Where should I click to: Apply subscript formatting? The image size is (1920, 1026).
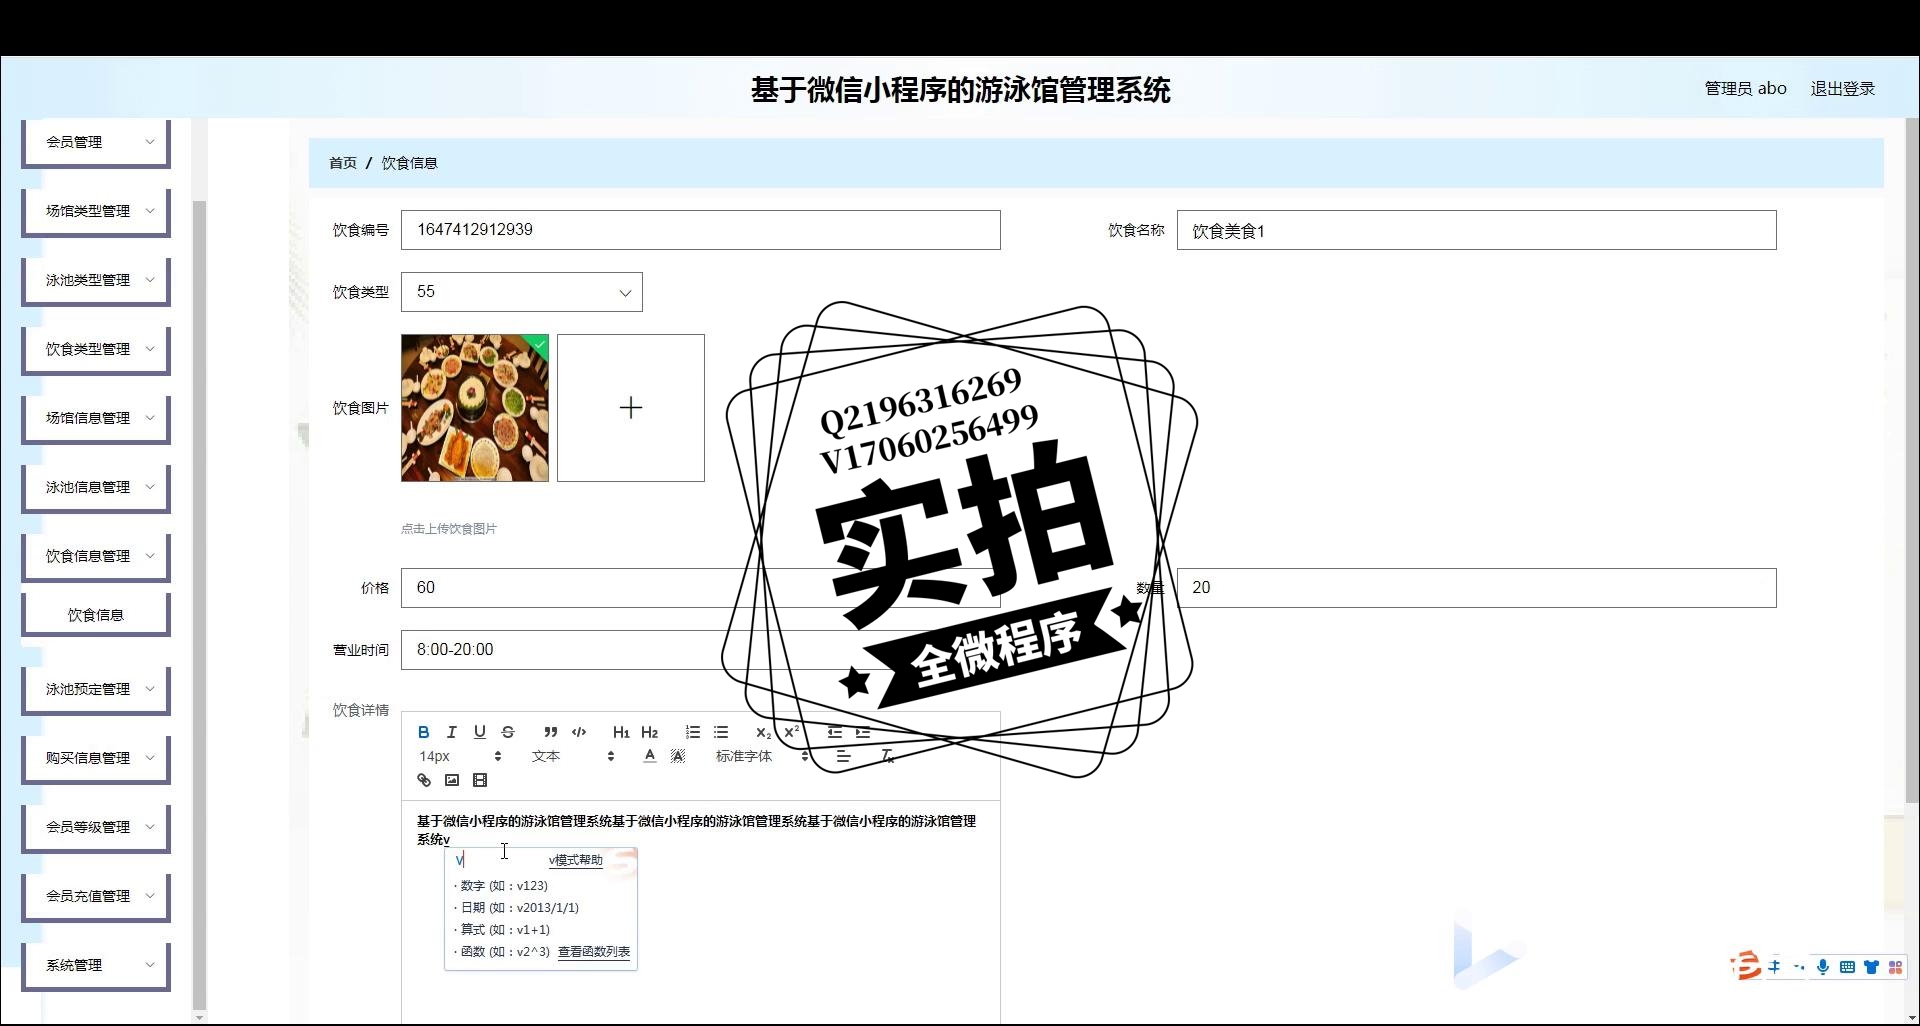[763, 732]
